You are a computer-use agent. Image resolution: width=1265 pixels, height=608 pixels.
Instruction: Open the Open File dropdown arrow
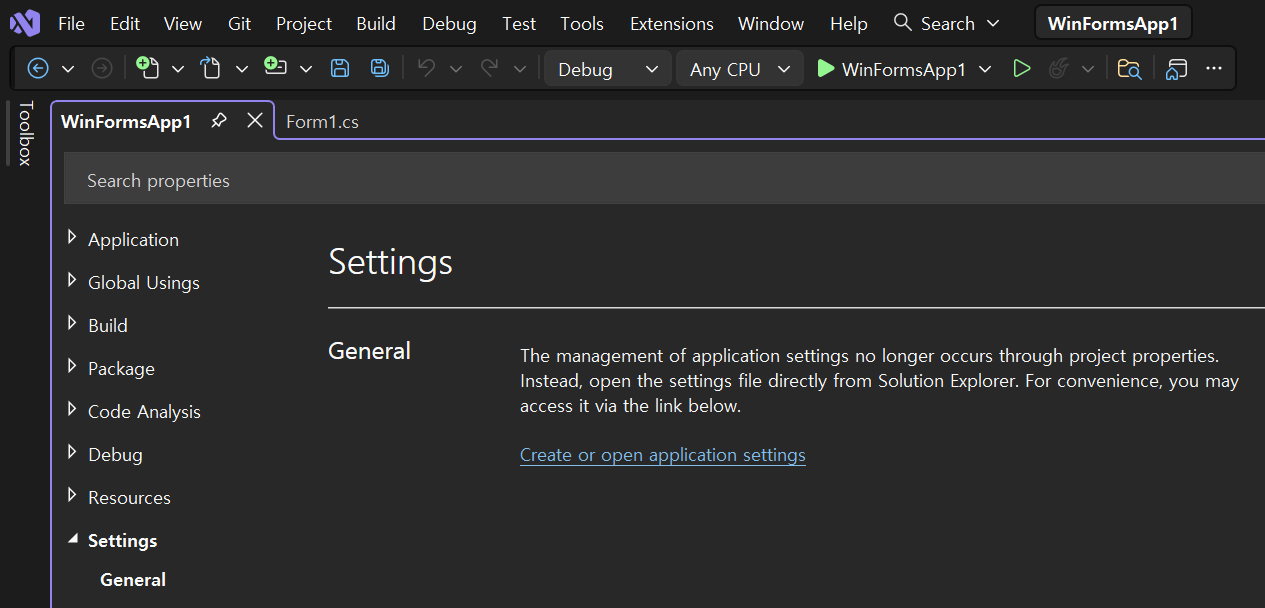pyautogui.click(x=241, y=69)
